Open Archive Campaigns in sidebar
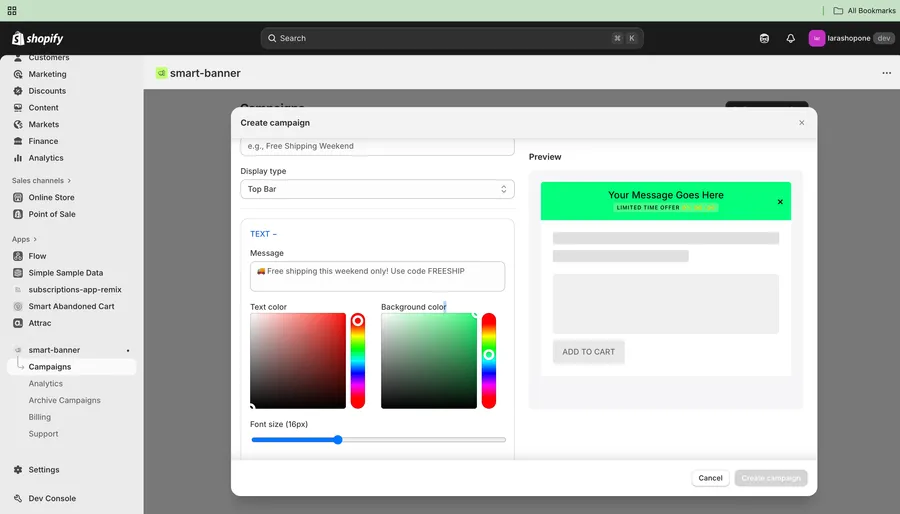Image resolution: width=900 pixels, height=514 pixels. point(64,400)
